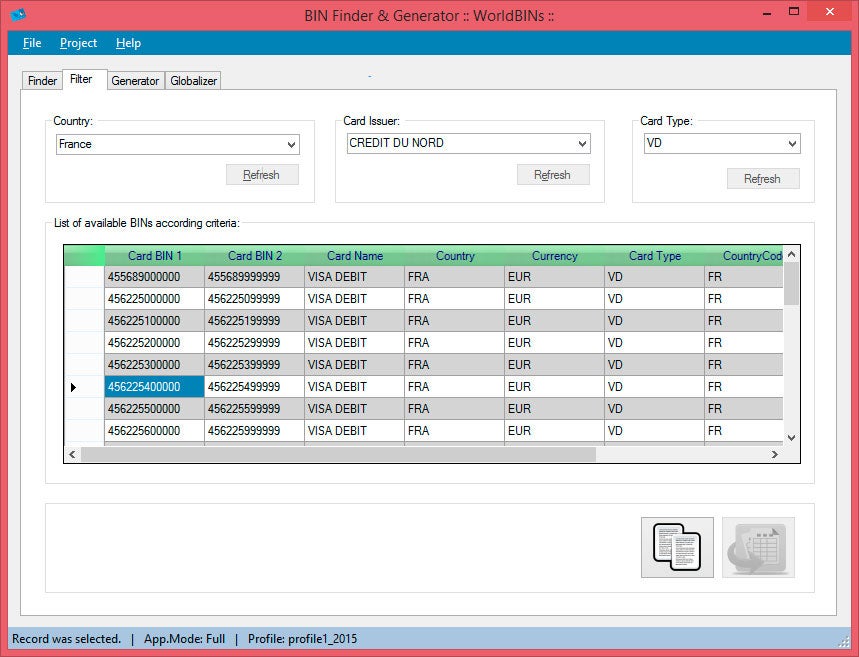859x657 pixels.
Task: Sort by the Card BIN 1 column header
Action: point(155,256)
